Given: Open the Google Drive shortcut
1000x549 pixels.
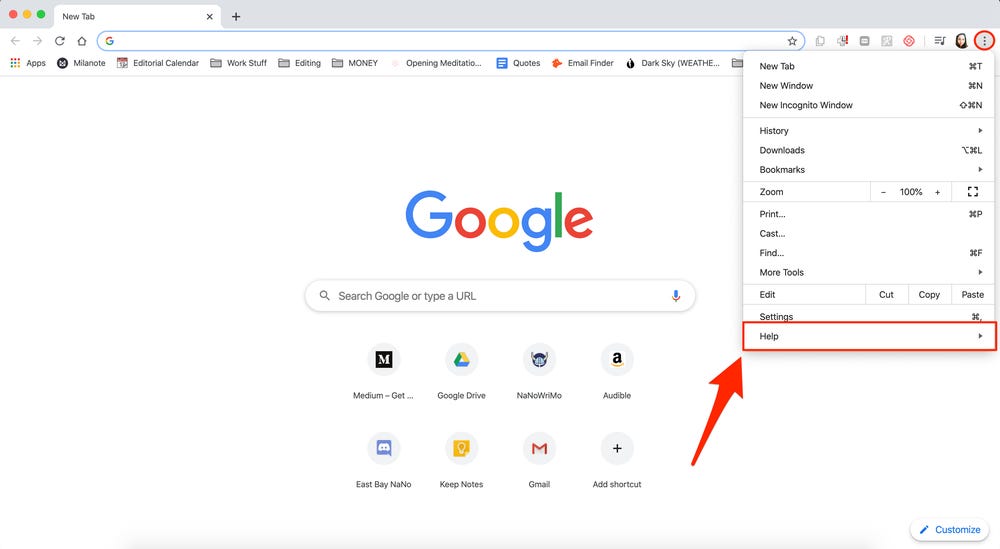Looking at the screenshot, I should [x=461, y=360].
